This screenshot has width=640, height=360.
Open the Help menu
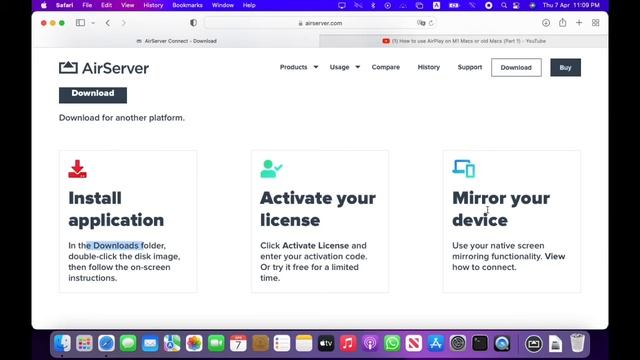pyautogui.click(x=249, y=5)
